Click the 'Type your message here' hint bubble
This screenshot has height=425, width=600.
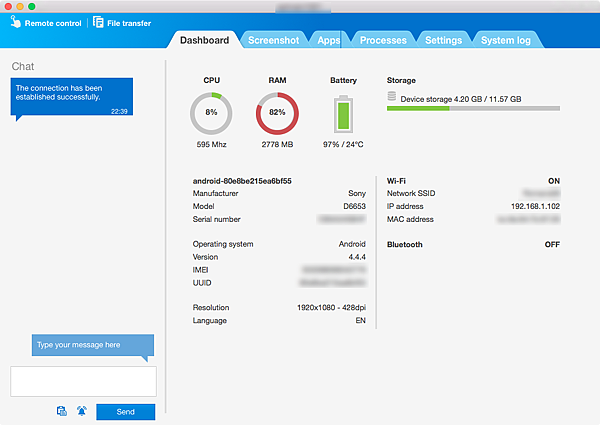93,345
